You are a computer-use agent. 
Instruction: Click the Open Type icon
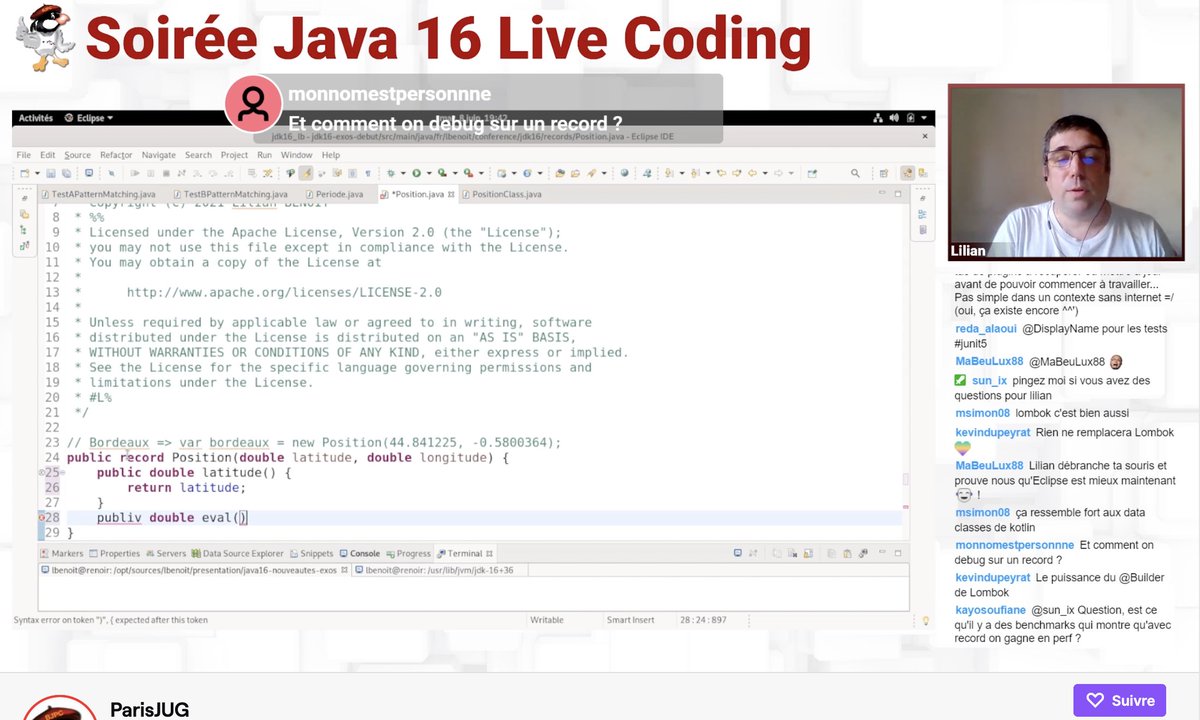tap(561, 173)
